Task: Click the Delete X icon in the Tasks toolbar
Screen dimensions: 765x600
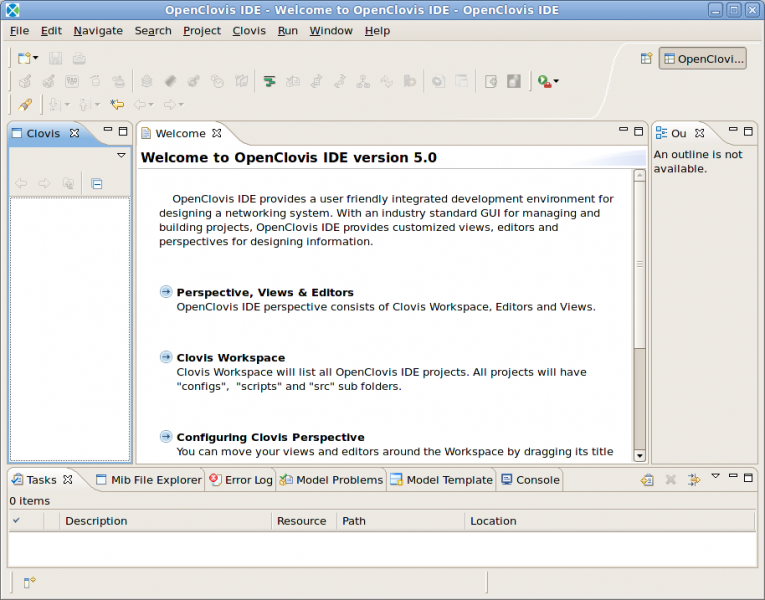Action: tap(671, 480)
